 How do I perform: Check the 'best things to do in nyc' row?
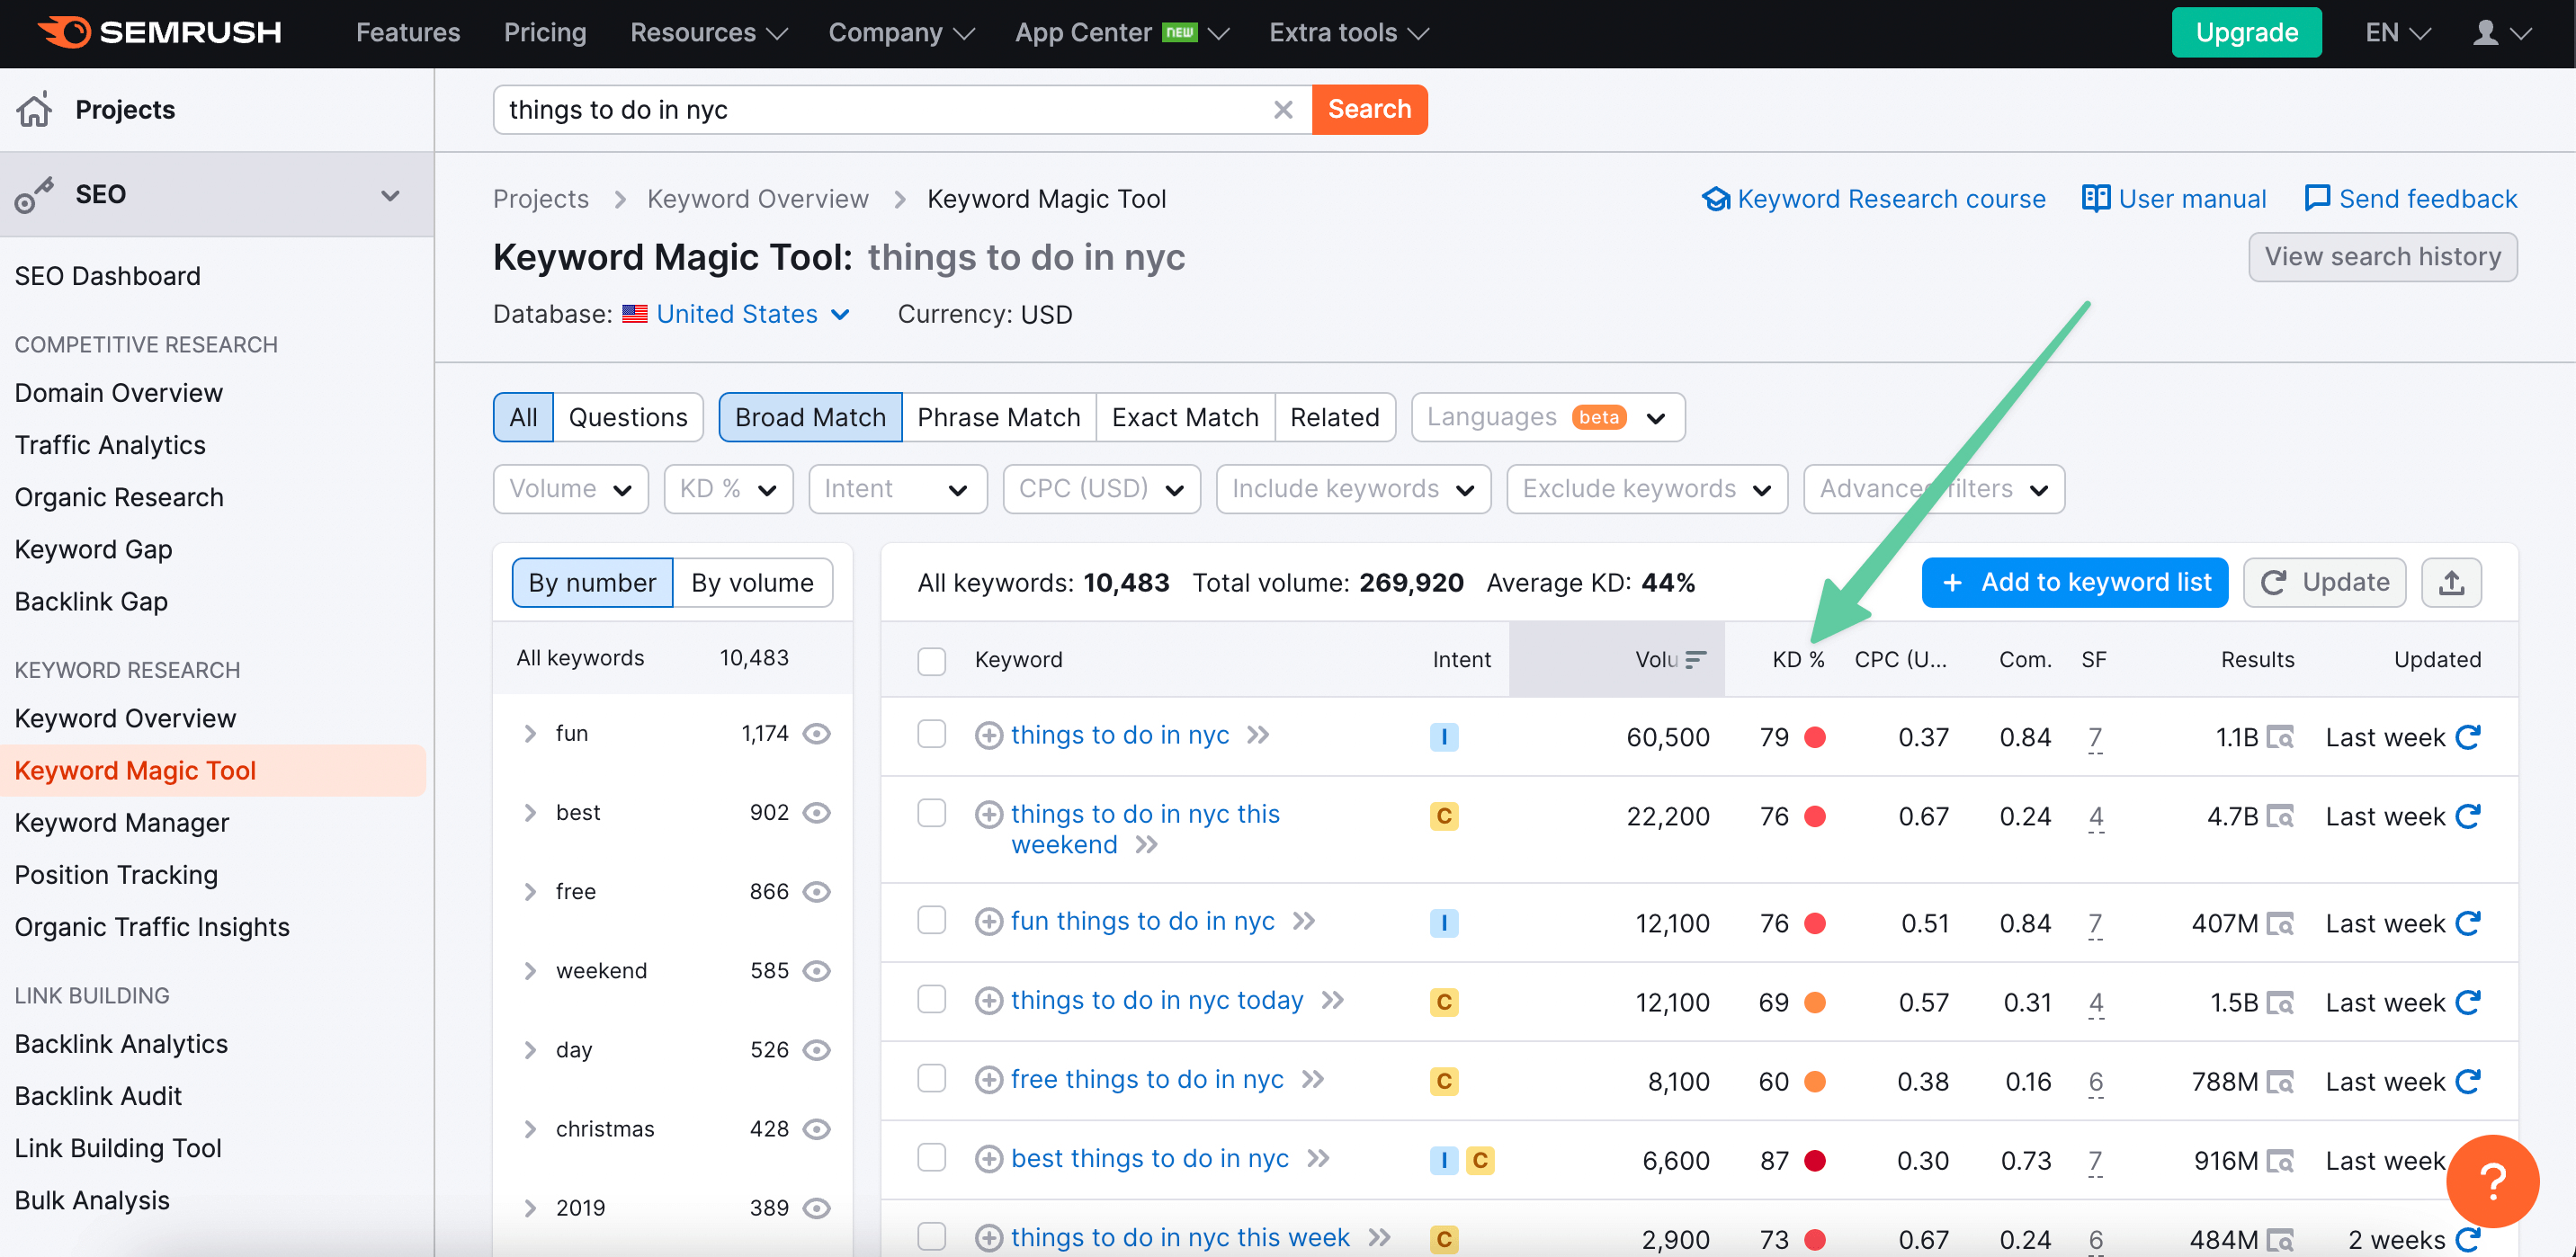click(x=931, y=1158)
